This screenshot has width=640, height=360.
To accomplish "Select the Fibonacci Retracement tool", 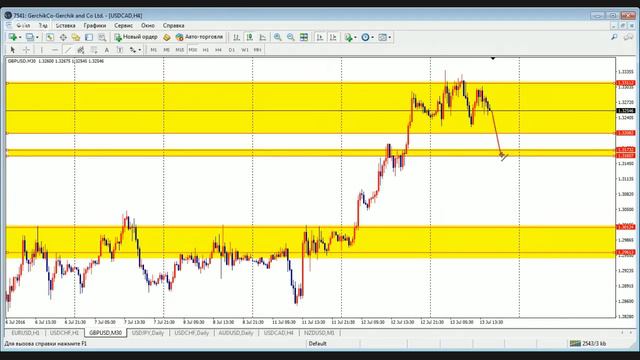I will [x=94, y=50].
